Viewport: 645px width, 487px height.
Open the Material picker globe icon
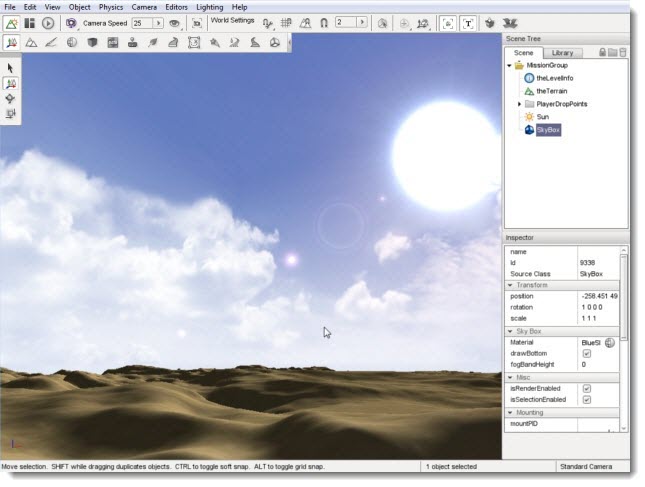[610, 342]
